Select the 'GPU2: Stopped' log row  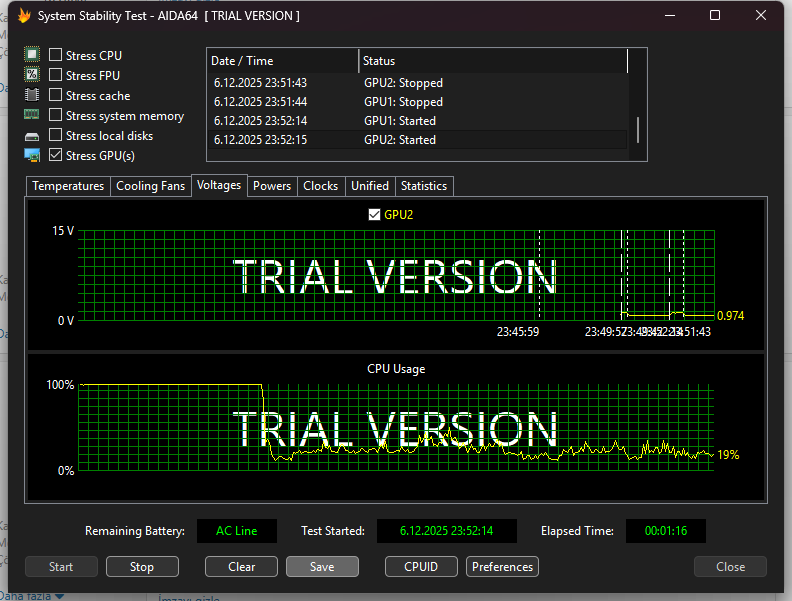click(418, 83)
